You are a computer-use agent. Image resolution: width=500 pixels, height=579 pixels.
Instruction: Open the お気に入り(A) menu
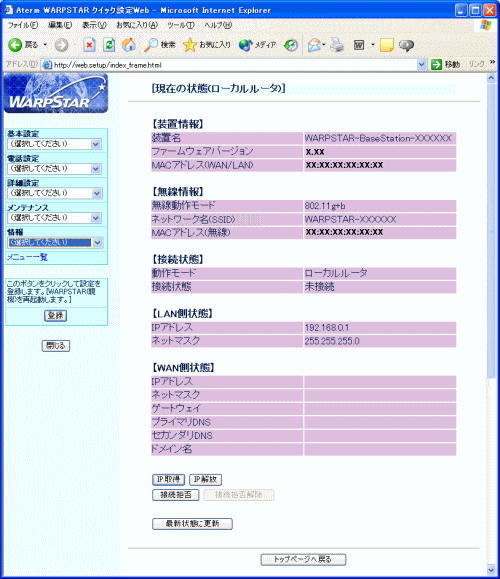point(137,25)
